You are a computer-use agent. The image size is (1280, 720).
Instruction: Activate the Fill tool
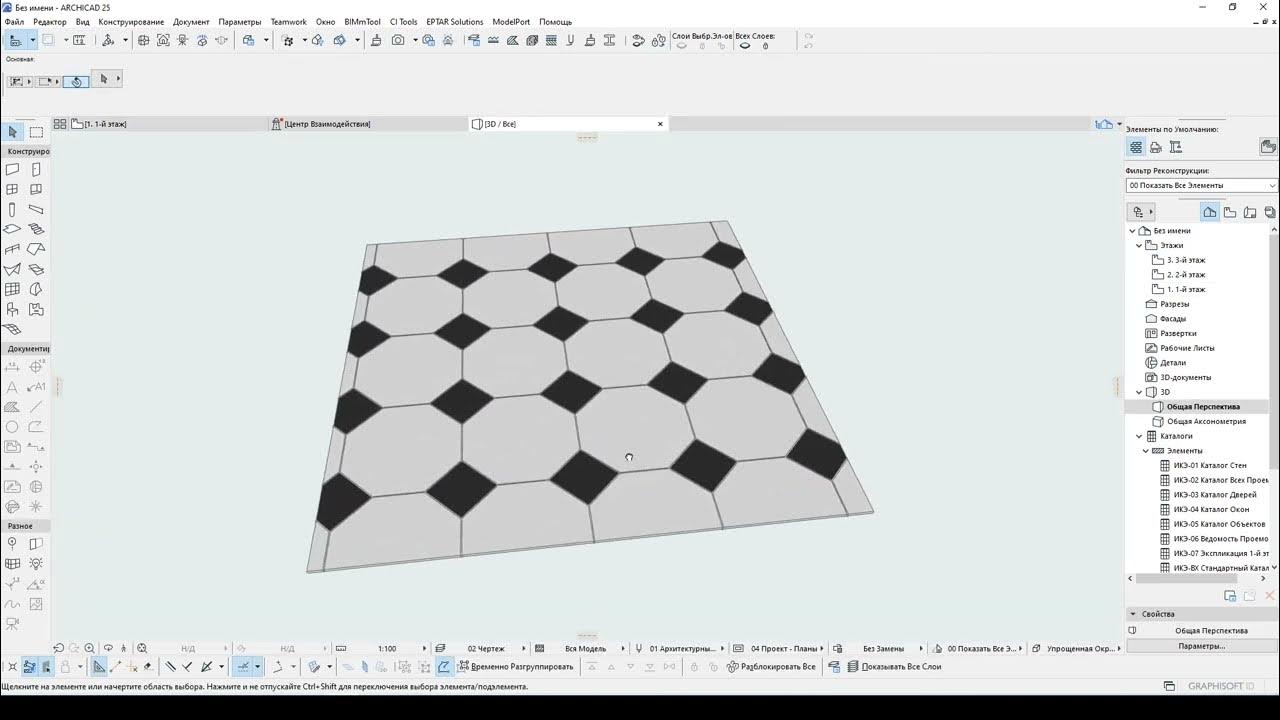[x=12, y=407]
